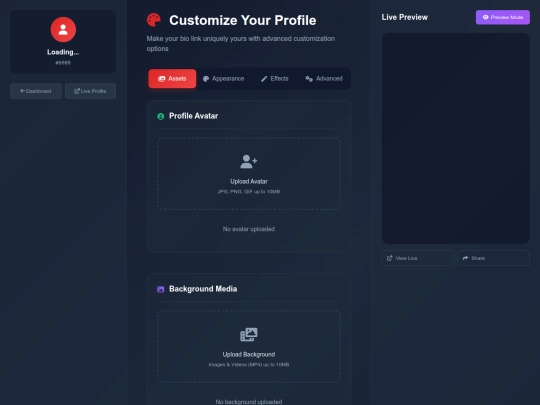
Task: Click the 'Images & Videos (MP4) up to 10MB' text
Action: coord(249,364)
